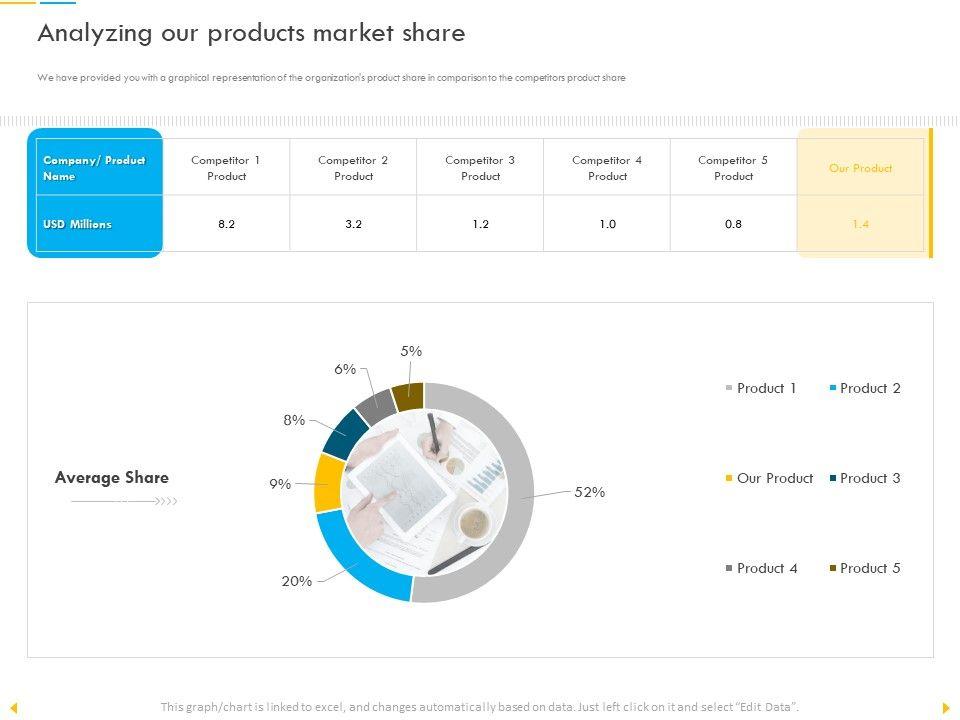The width and height of the screenshot is (960, 720).
Task: Click the Product 5 legend color swatch
Action: (x=833, y=568)
